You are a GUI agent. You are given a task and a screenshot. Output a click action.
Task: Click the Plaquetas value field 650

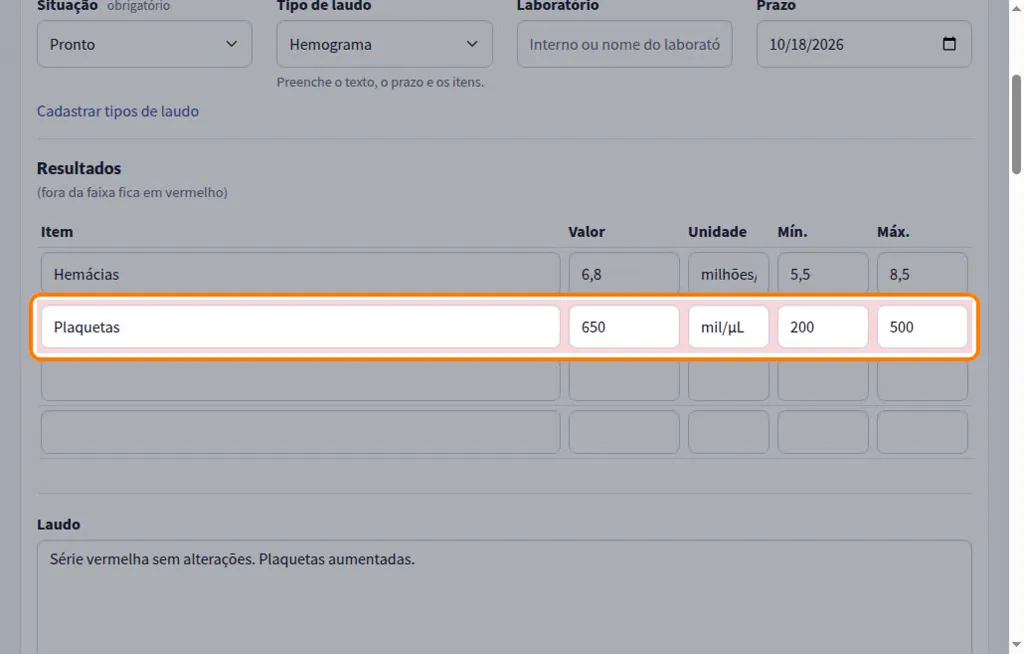point(624,327)
